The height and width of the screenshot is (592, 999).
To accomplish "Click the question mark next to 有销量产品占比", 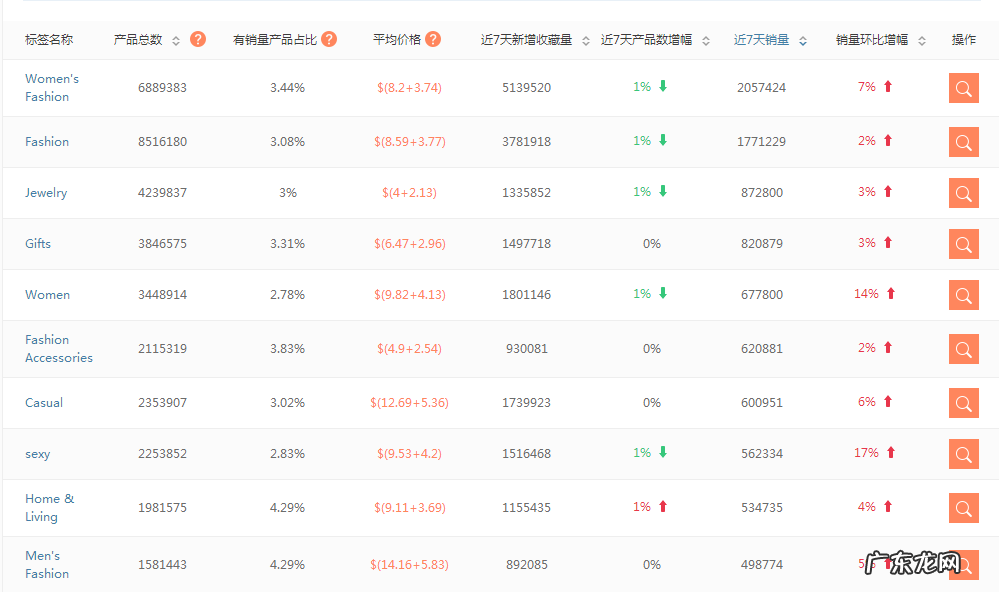I will (329, 39).
